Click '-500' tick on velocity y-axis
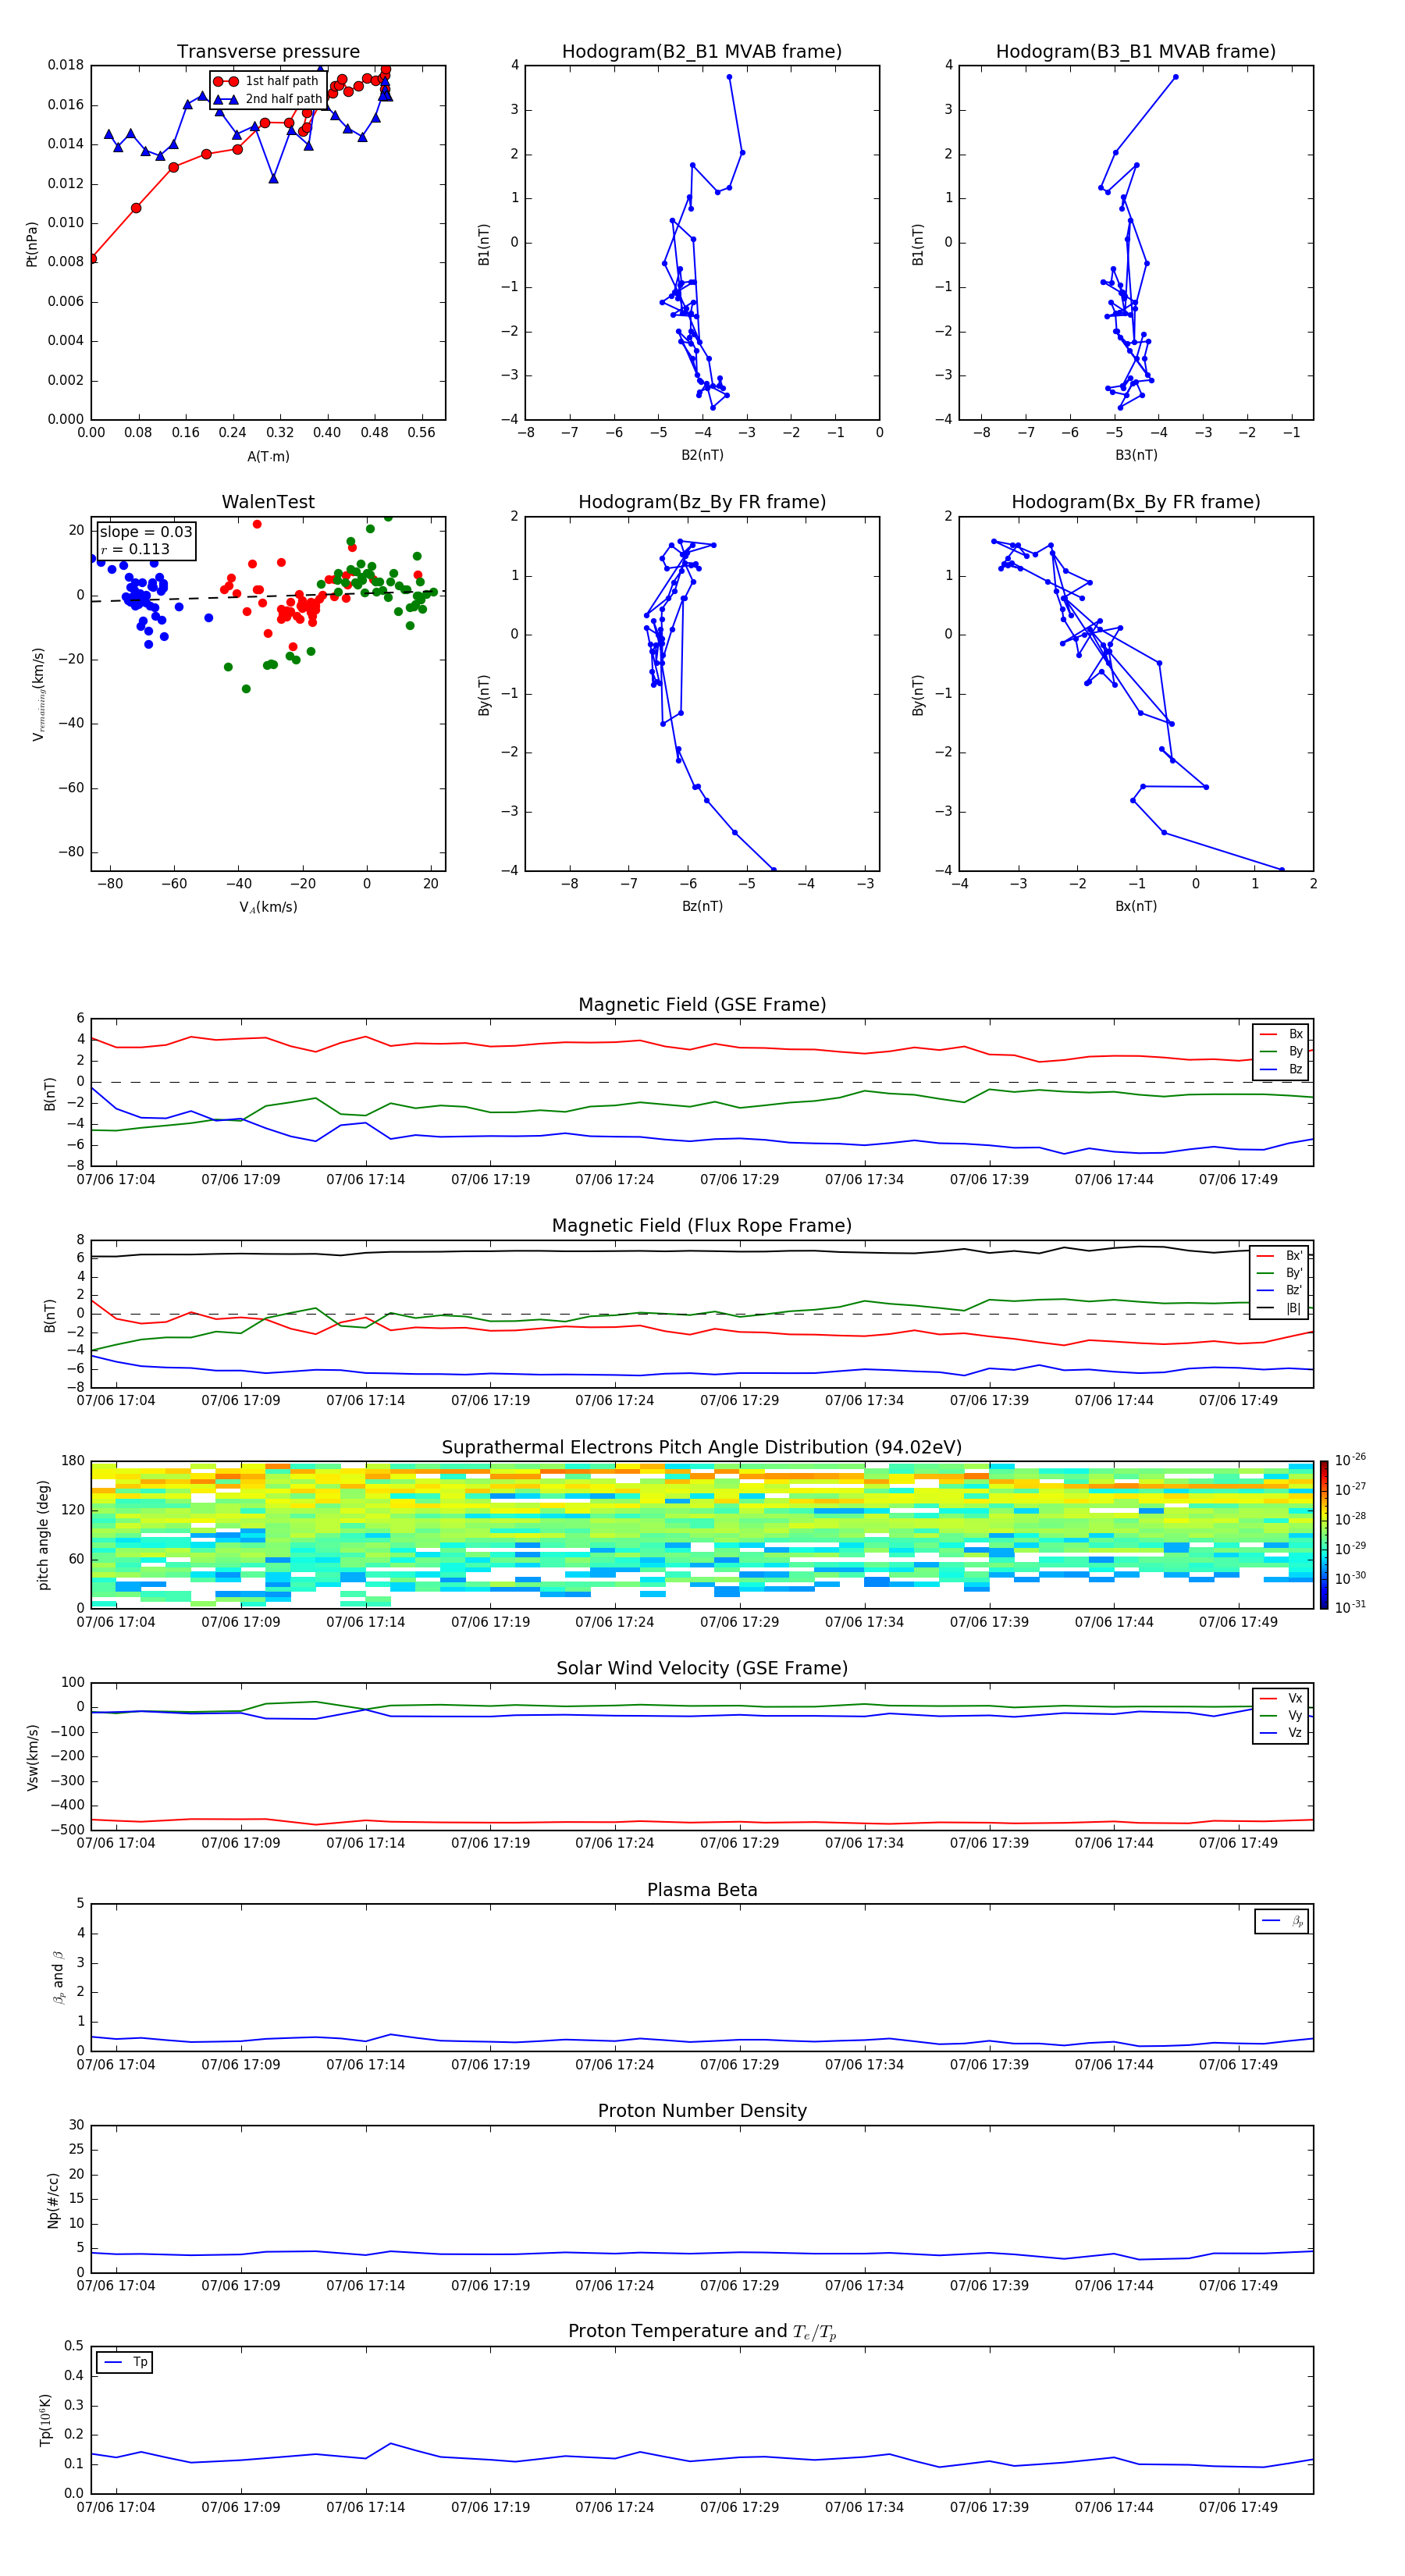This screenshot has width=1405, height=2576. 68,1830
